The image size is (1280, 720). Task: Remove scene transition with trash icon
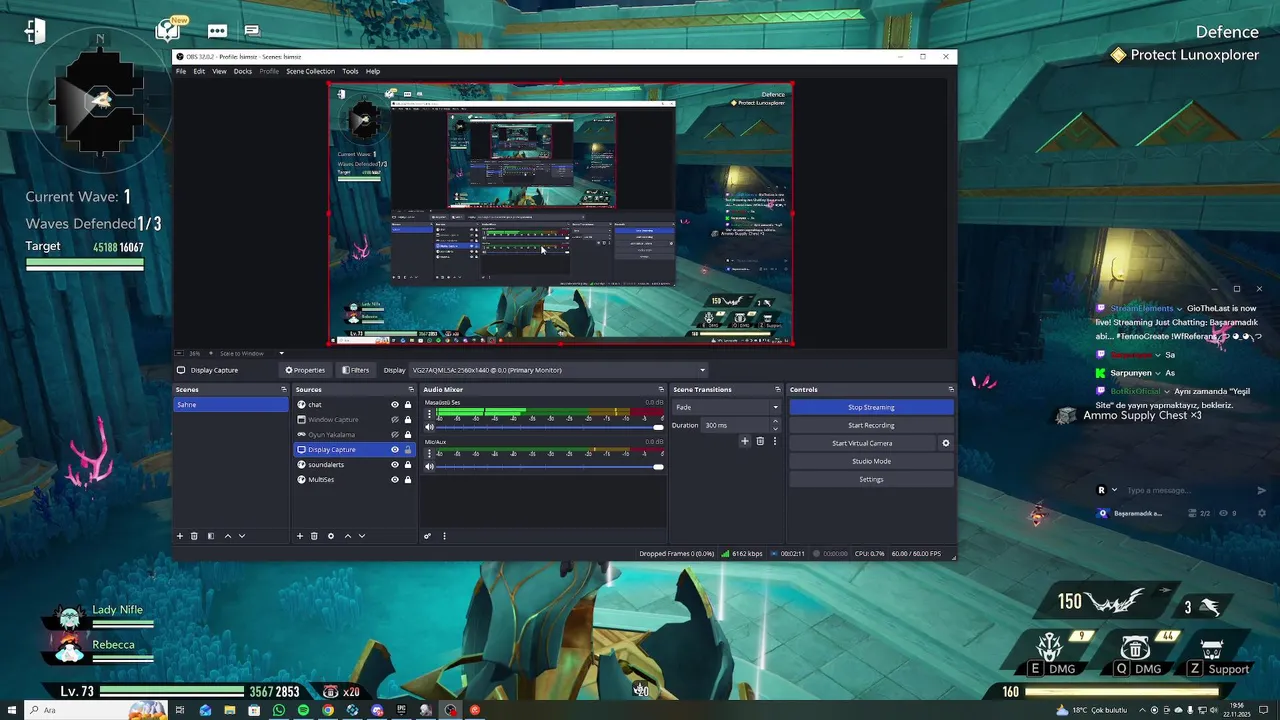point(760,441)
